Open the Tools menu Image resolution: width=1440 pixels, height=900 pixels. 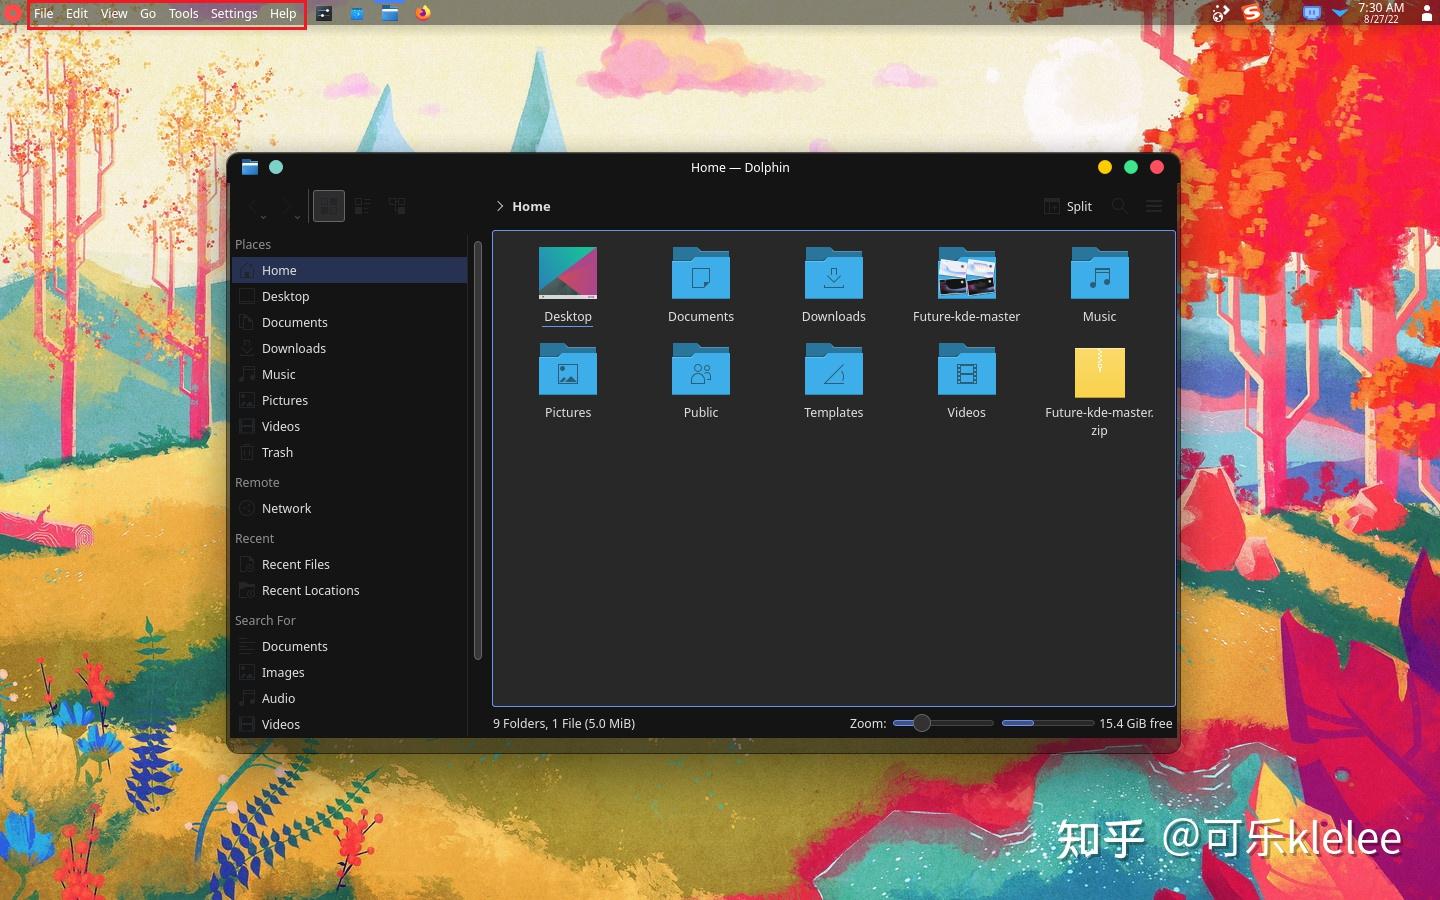pos(182,13)
